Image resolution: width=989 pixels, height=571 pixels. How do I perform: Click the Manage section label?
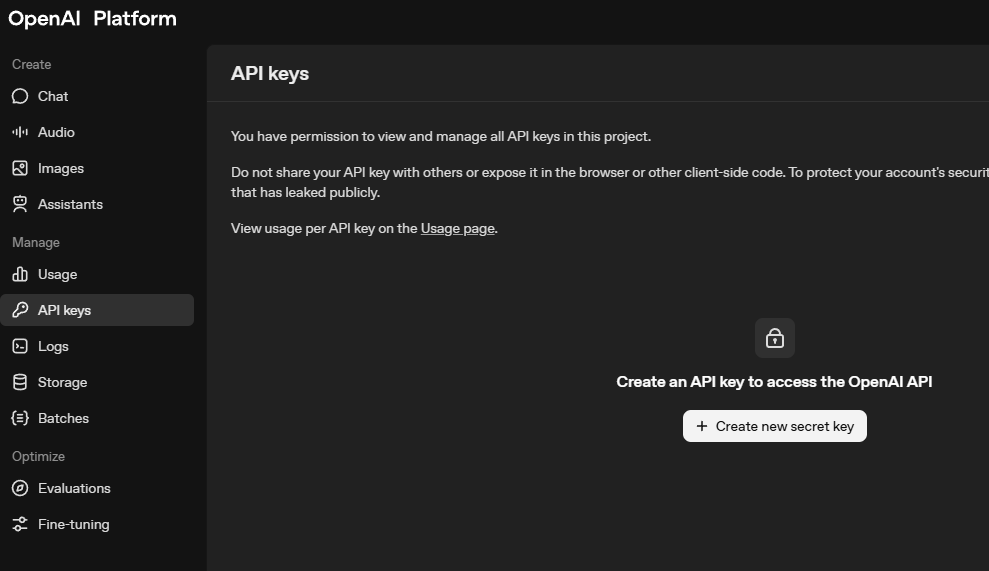click(36, 242)
